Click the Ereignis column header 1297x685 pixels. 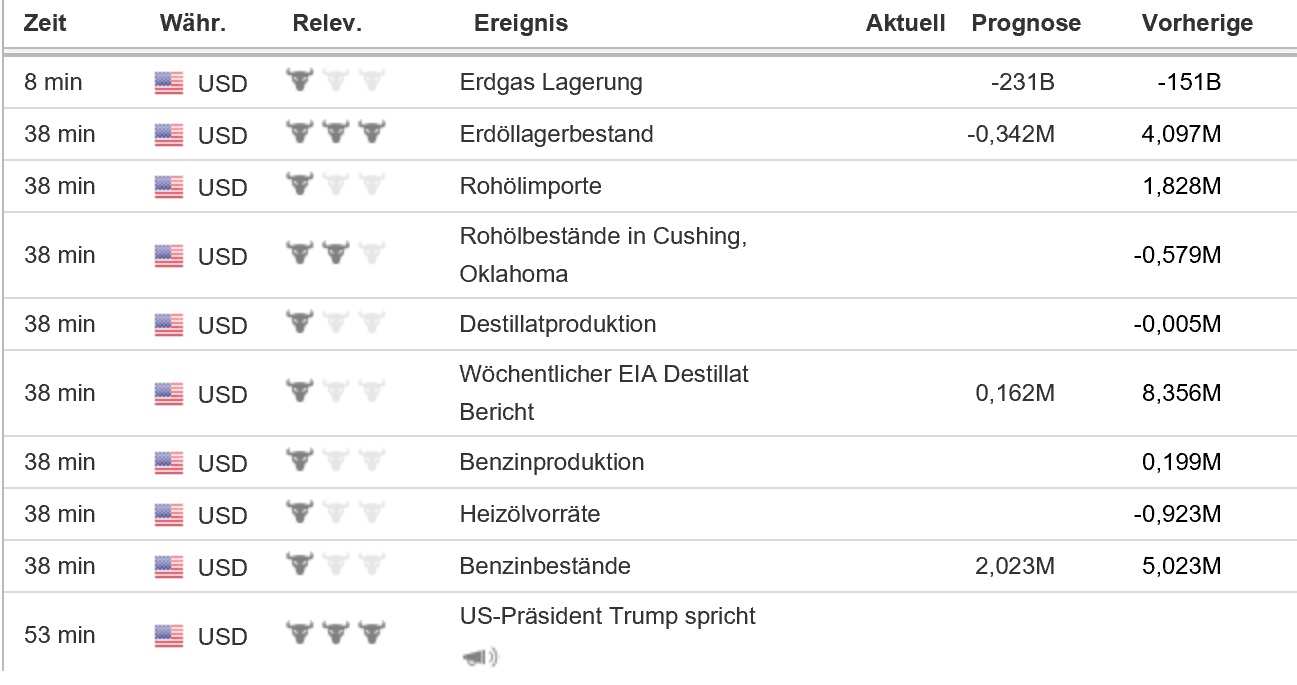point(520,23)
